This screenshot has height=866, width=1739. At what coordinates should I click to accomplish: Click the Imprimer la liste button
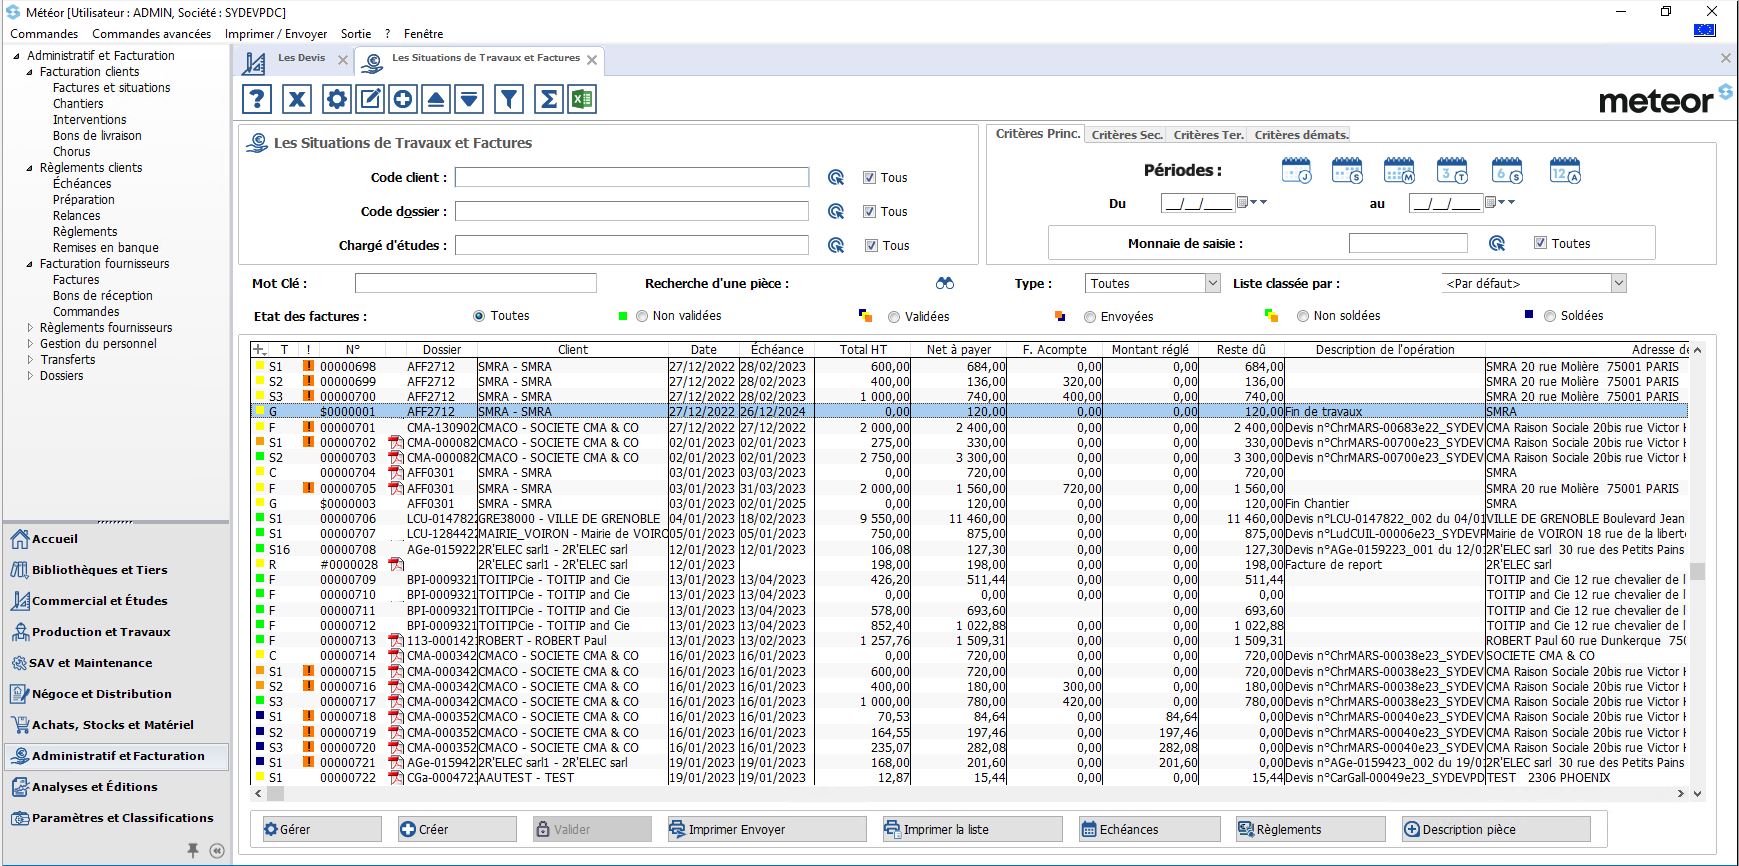[x=971, y=830]
